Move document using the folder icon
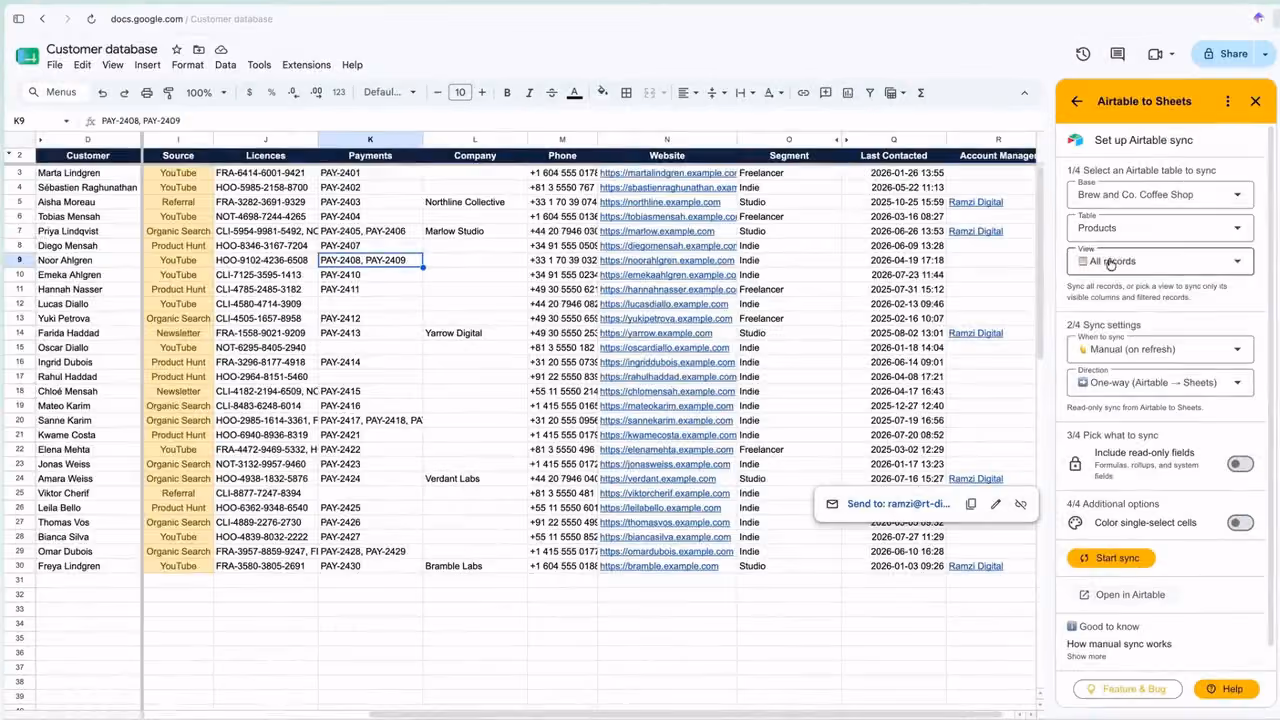This screenshot has height=720, width=1280. coord(199,49)
